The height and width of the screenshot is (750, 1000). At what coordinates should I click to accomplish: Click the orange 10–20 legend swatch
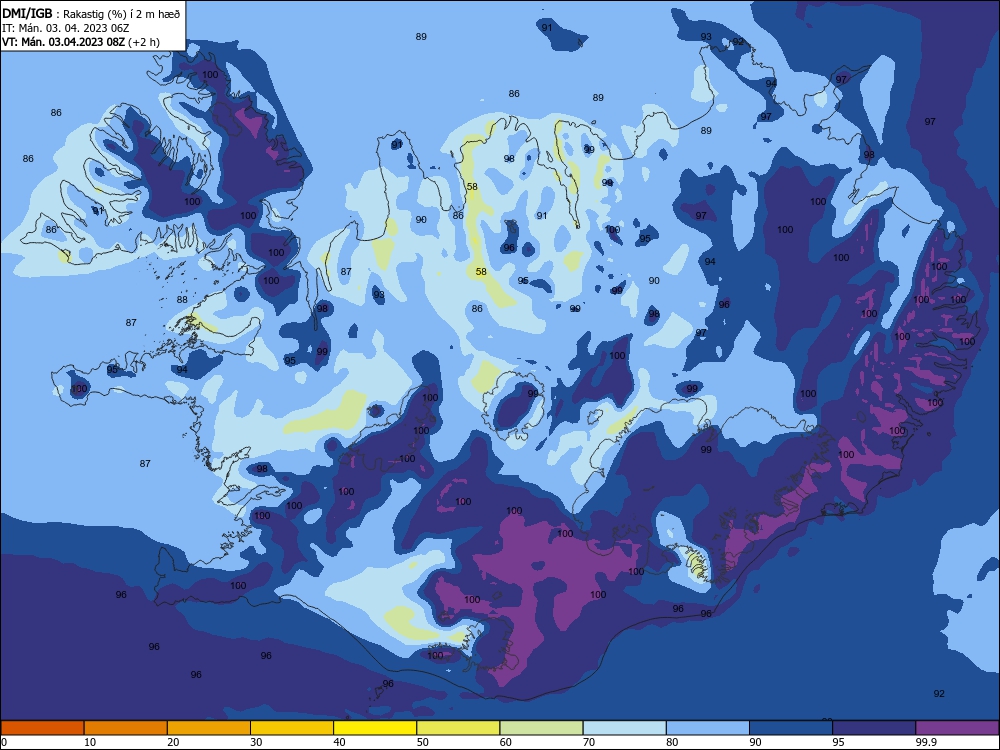[x=126, y=728]
